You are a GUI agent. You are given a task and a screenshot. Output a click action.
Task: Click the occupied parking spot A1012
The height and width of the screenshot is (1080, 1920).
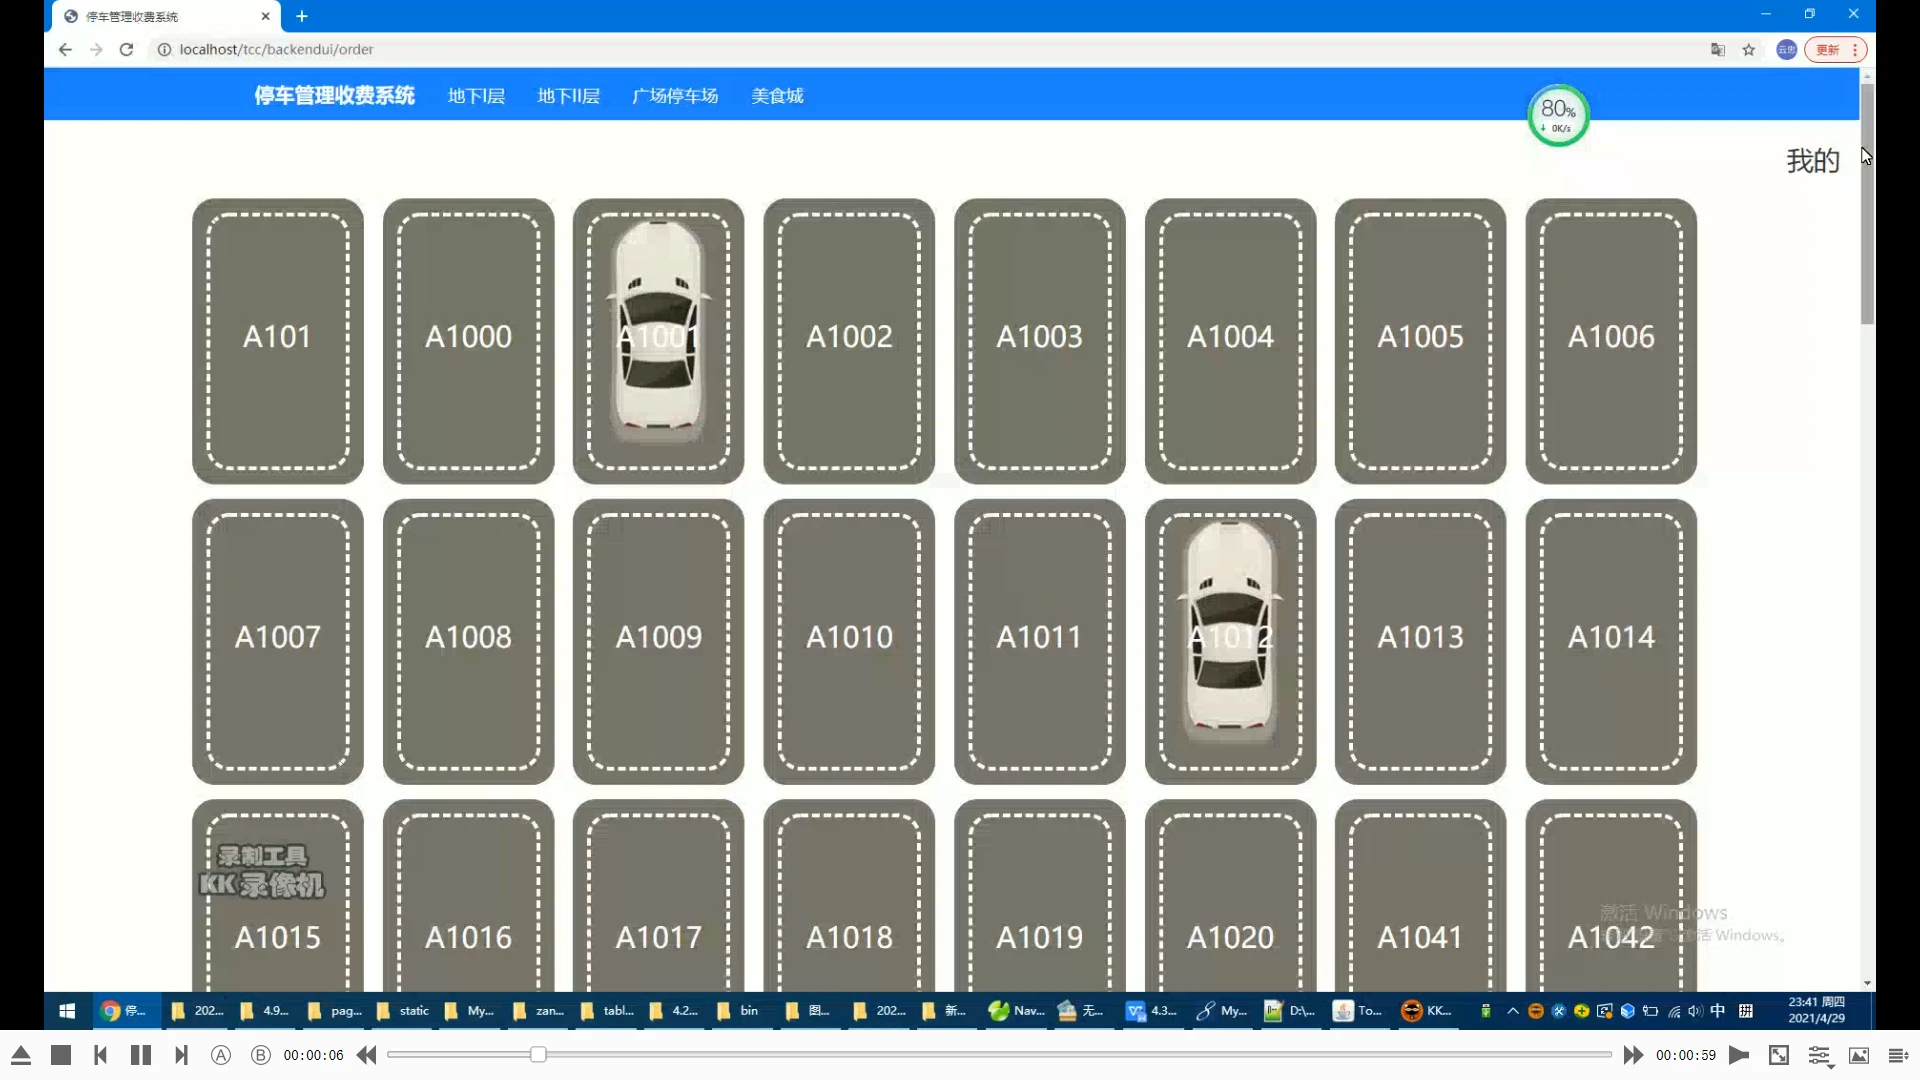1230,640
